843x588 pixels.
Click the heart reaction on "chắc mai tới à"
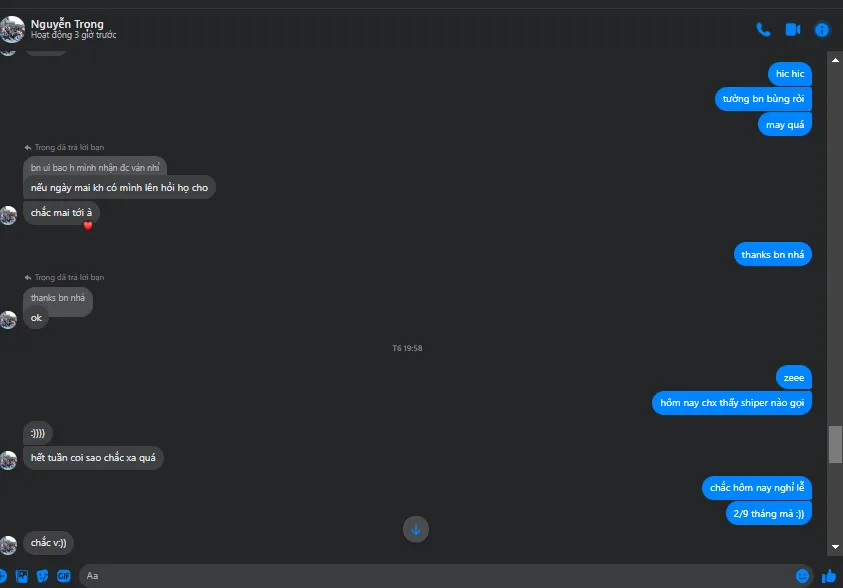88,225
